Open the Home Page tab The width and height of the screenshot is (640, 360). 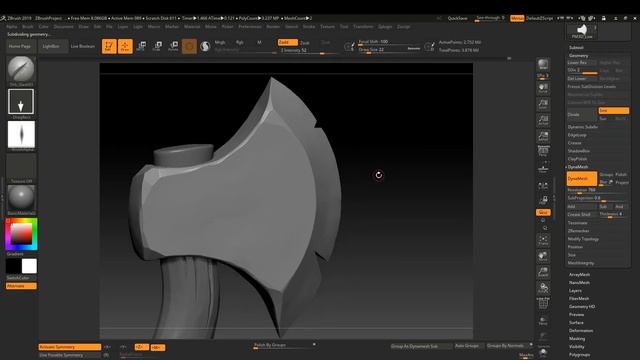point(20,47)
